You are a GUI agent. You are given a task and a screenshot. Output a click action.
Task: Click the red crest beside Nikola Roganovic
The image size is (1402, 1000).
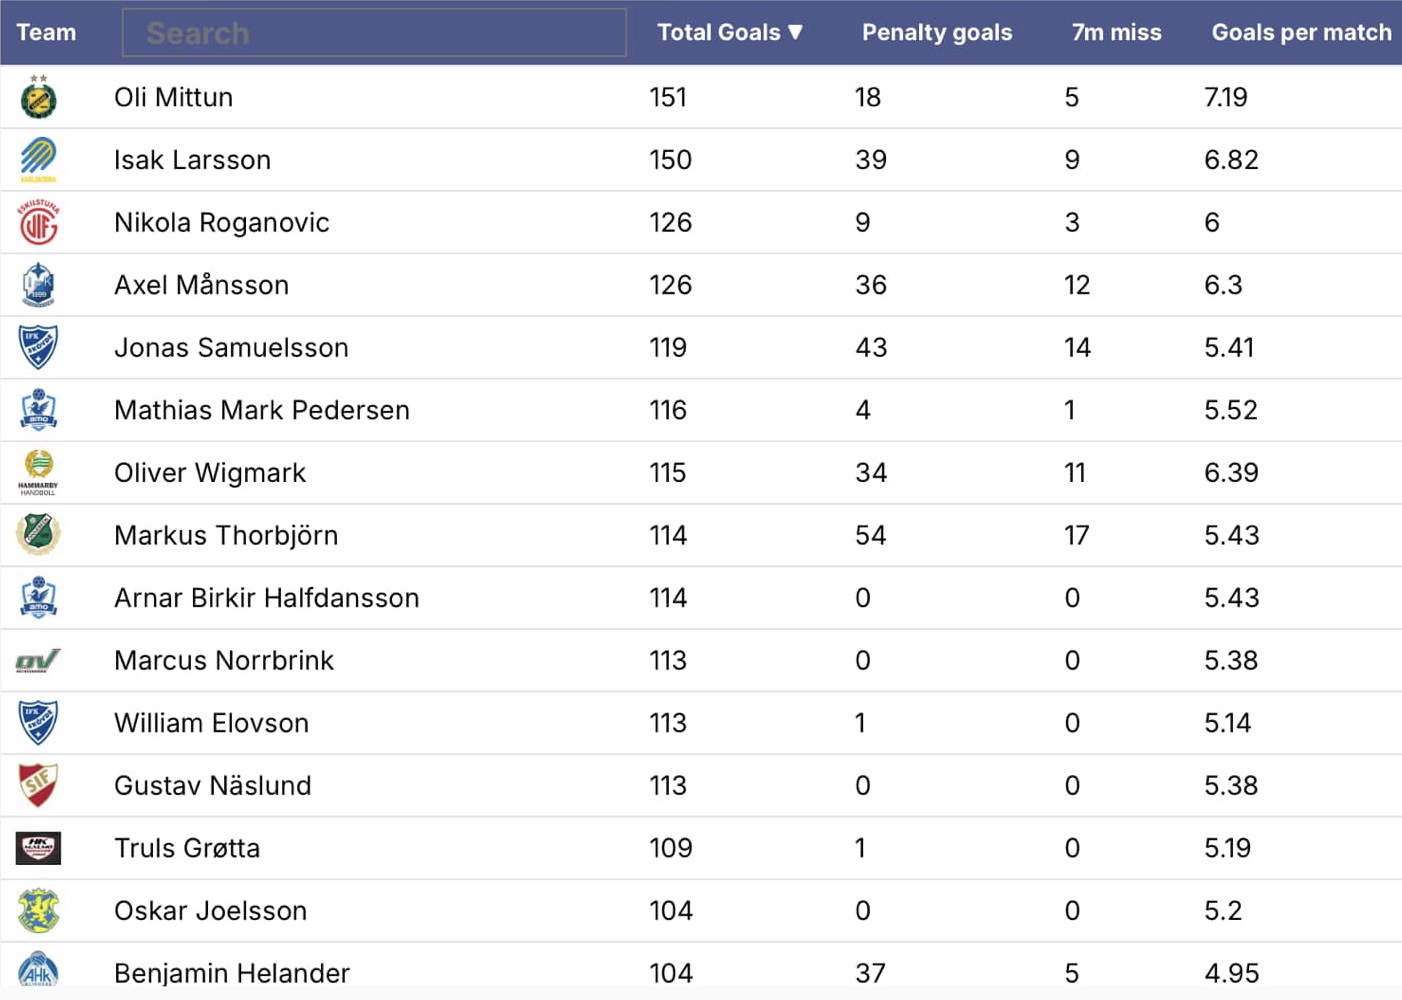39,223
